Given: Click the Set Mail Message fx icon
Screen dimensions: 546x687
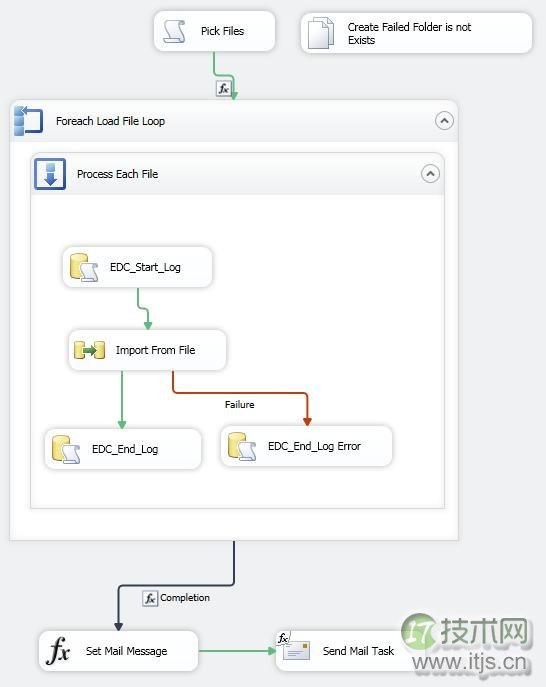Looking at the screenshot, I should pyautogui.click(x=58, y=651).
